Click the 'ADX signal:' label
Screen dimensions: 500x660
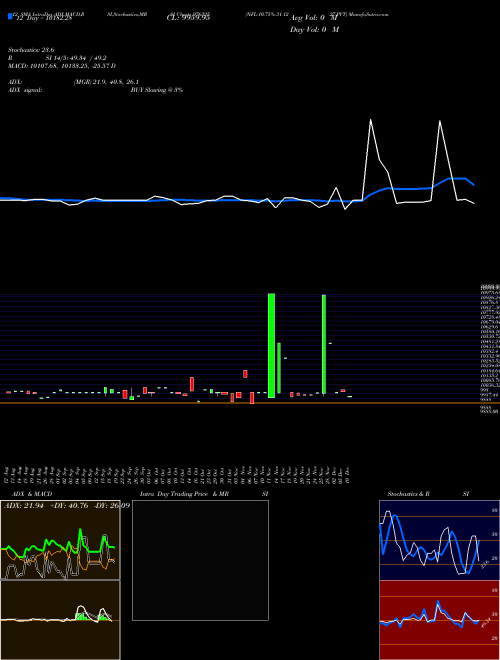[x=25, y=90]
